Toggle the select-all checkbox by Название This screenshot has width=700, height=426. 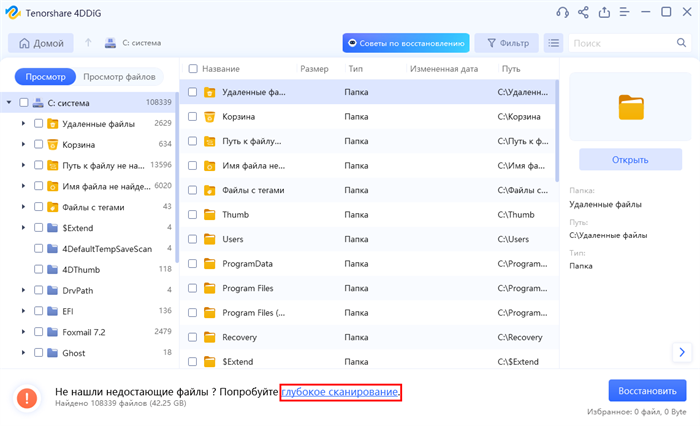click(x=193, y=69)
